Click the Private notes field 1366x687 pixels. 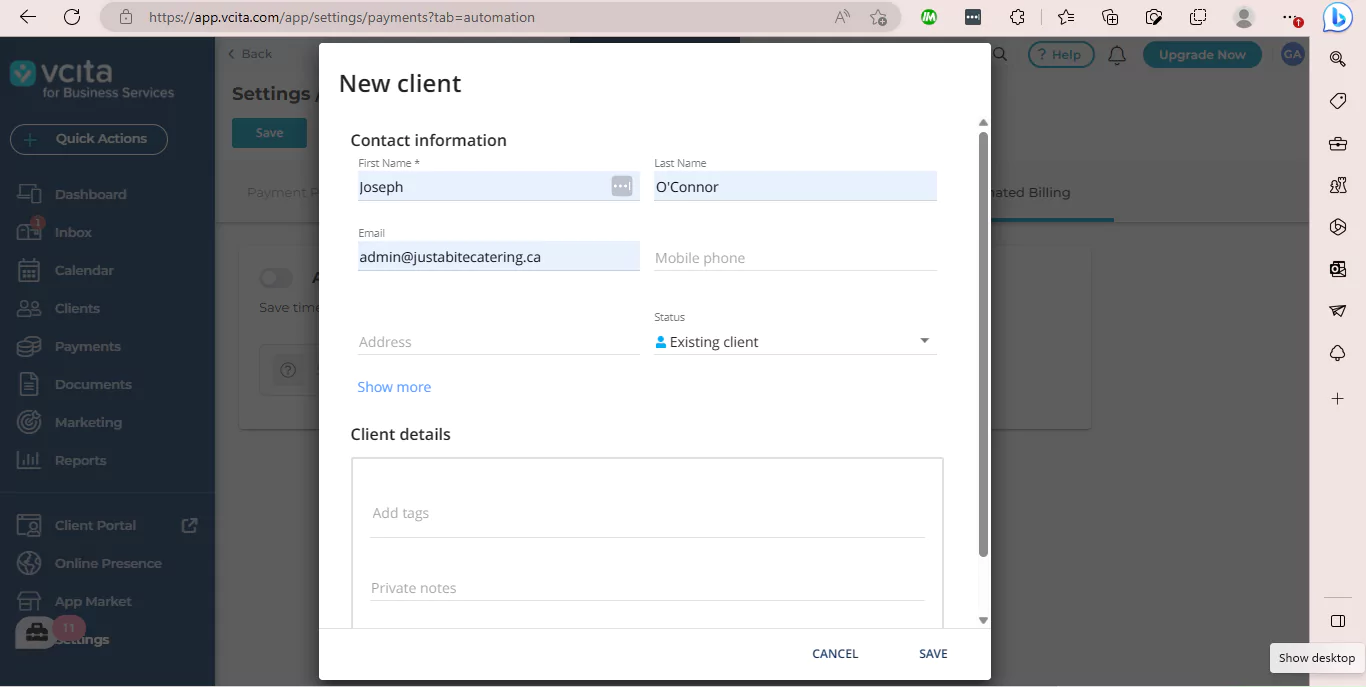[x=647, y=588]
